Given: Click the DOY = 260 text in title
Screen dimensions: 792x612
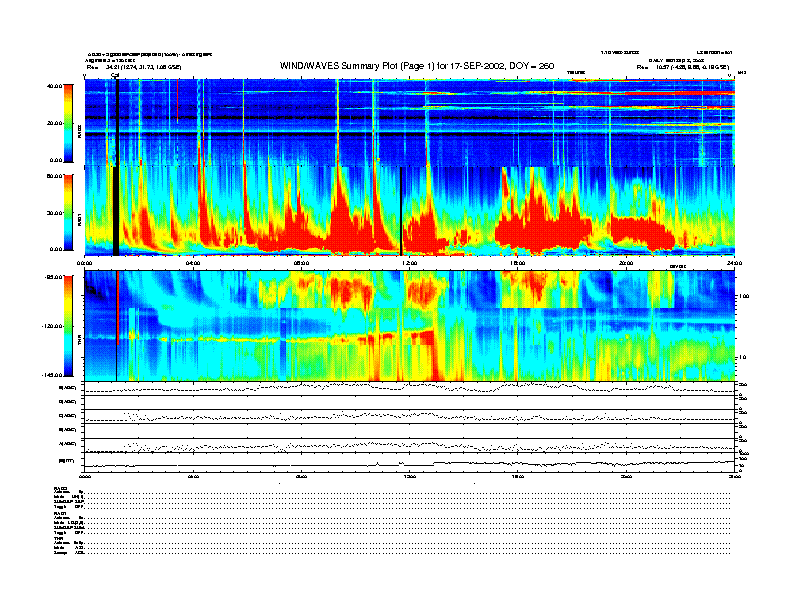Looking at the screenshot, I should pos(532,66).
